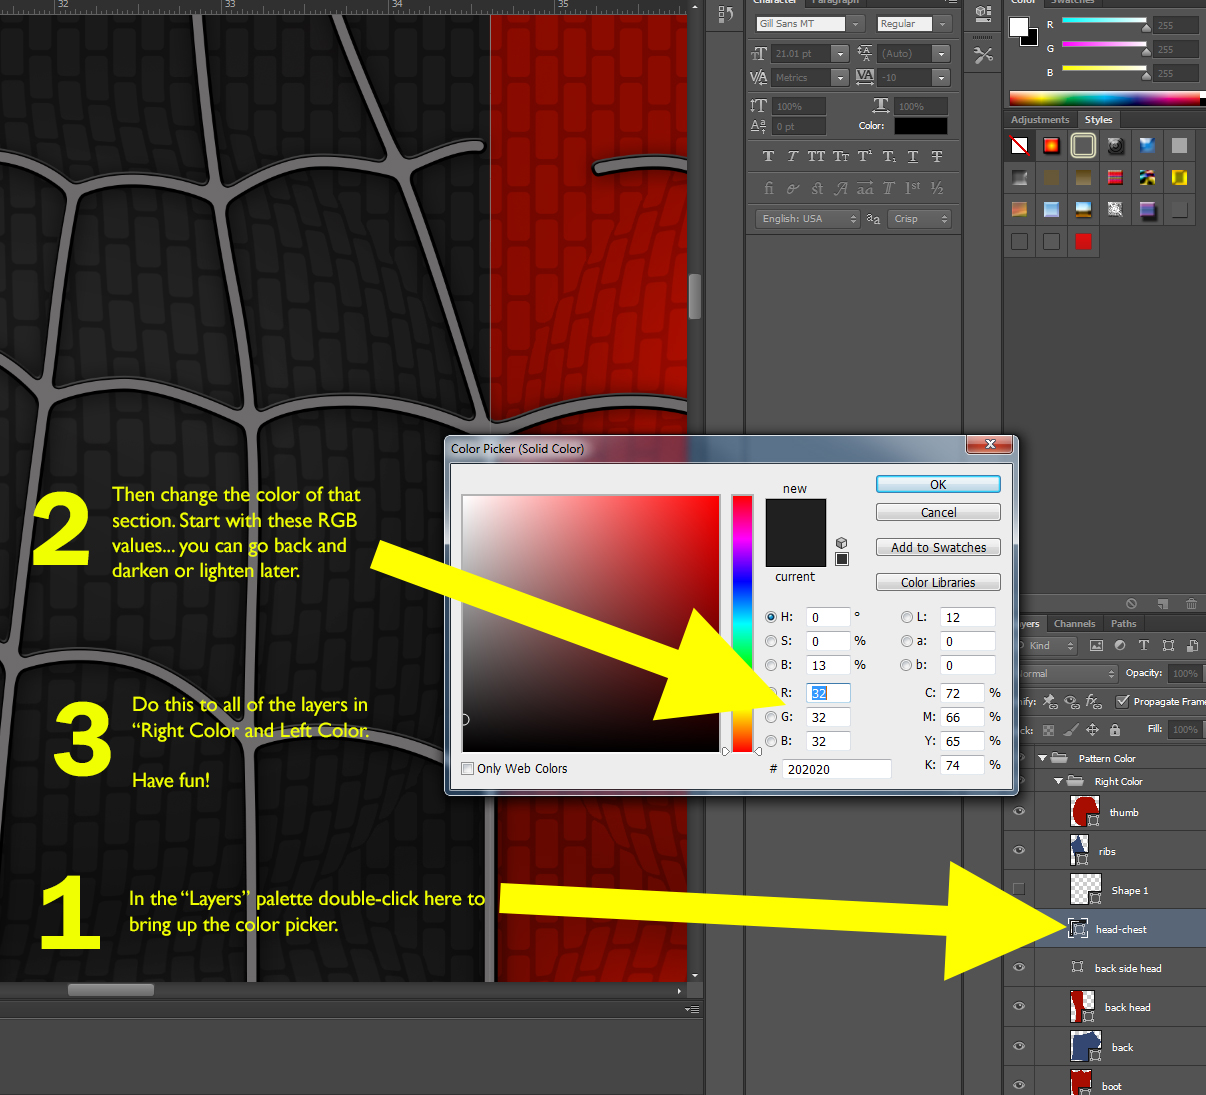This screenshot has width=1206, height=1095.
Task: Open the Metrics kerning dropdown
Action: pyautogui.click(x=840, y=77)
